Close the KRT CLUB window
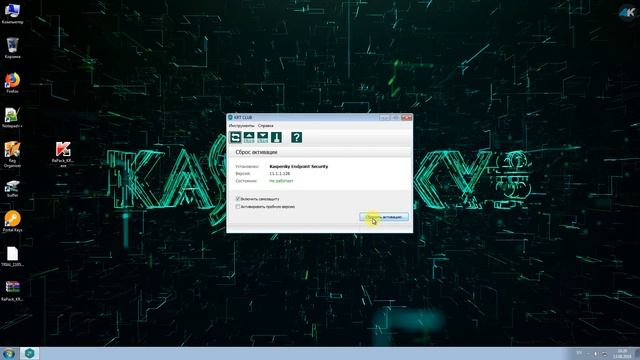The image size is (640, 360). [407, 118]
